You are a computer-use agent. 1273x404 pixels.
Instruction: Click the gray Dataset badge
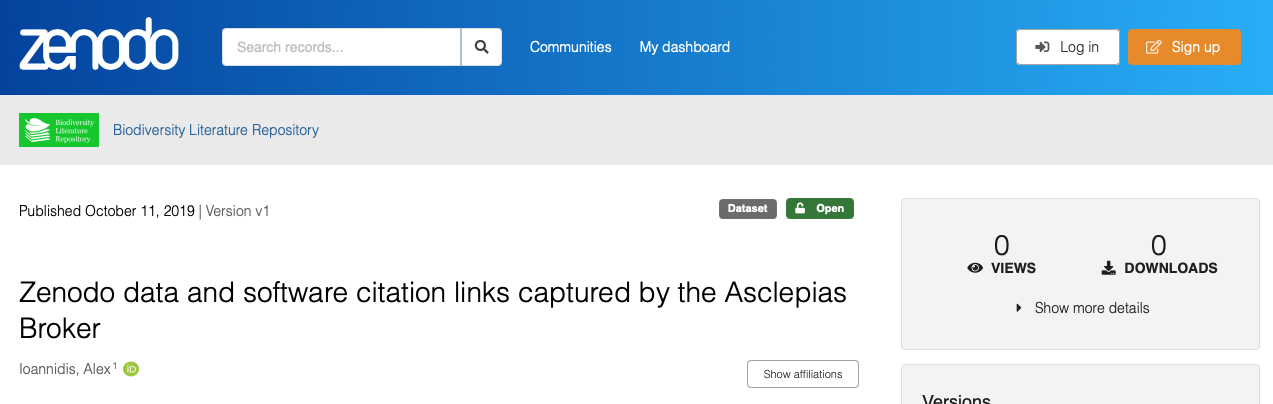pyautogui.click(x=747, y=209)
